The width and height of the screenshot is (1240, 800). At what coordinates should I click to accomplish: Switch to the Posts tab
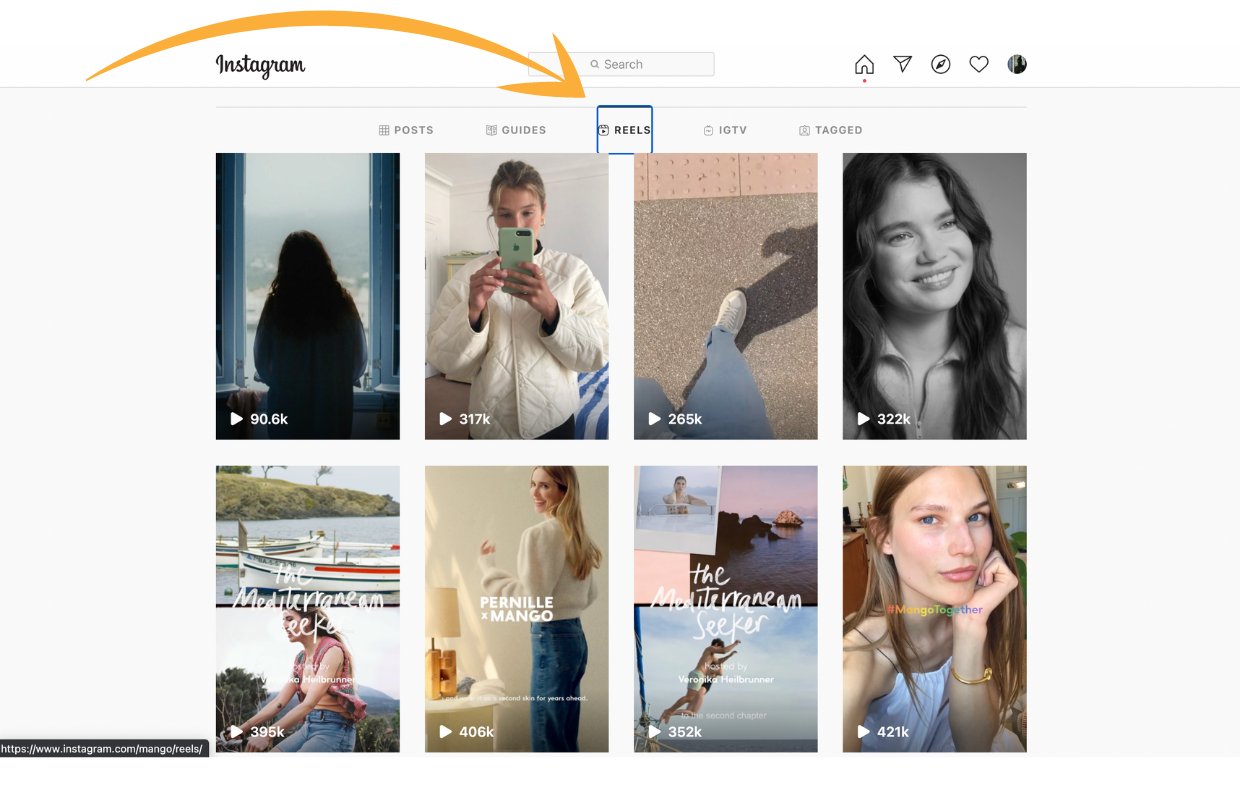(x=406, y=130)
